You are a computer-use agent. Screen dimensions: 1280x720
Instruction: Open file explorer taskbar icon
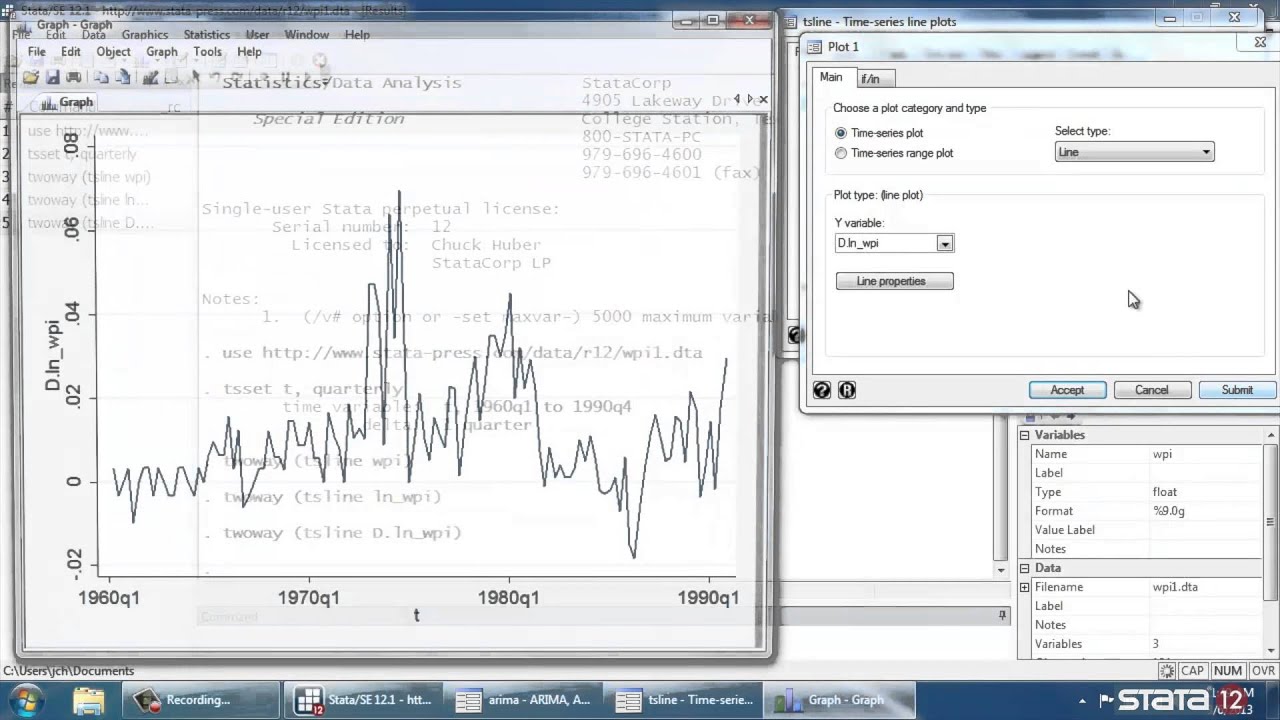click(x=88, y=699)
